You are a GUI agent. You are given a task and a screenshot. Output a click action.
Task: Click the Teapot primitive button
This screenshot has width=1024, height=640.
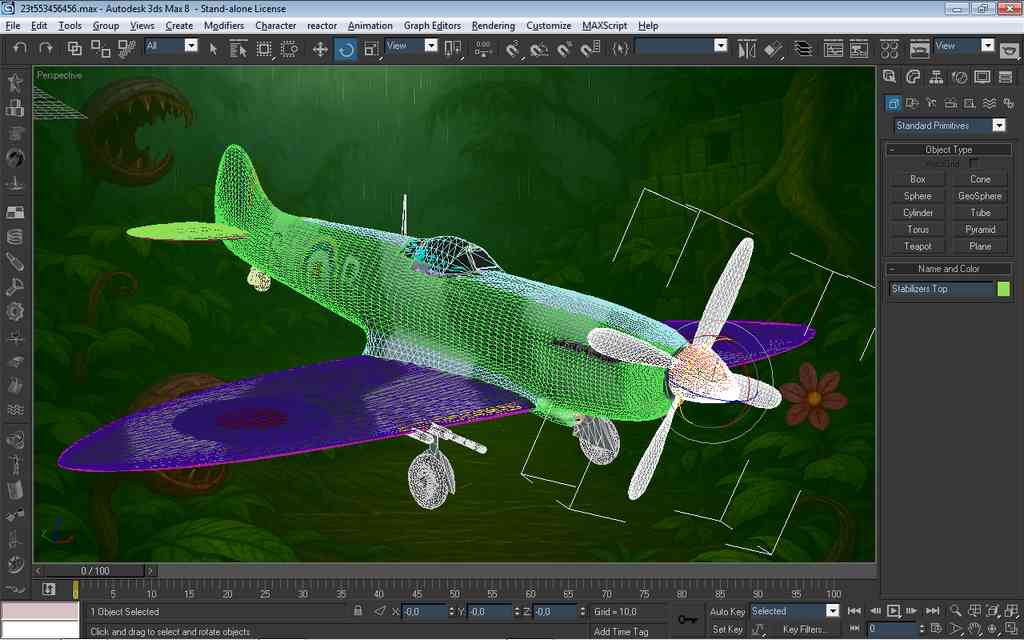pos(917,246)
